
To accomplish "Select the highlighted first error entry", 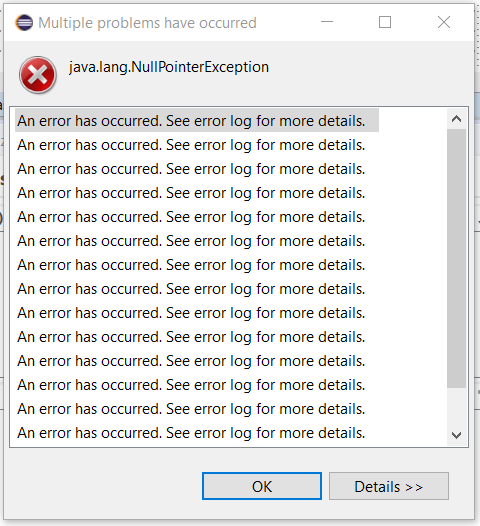I will (197, 120).
